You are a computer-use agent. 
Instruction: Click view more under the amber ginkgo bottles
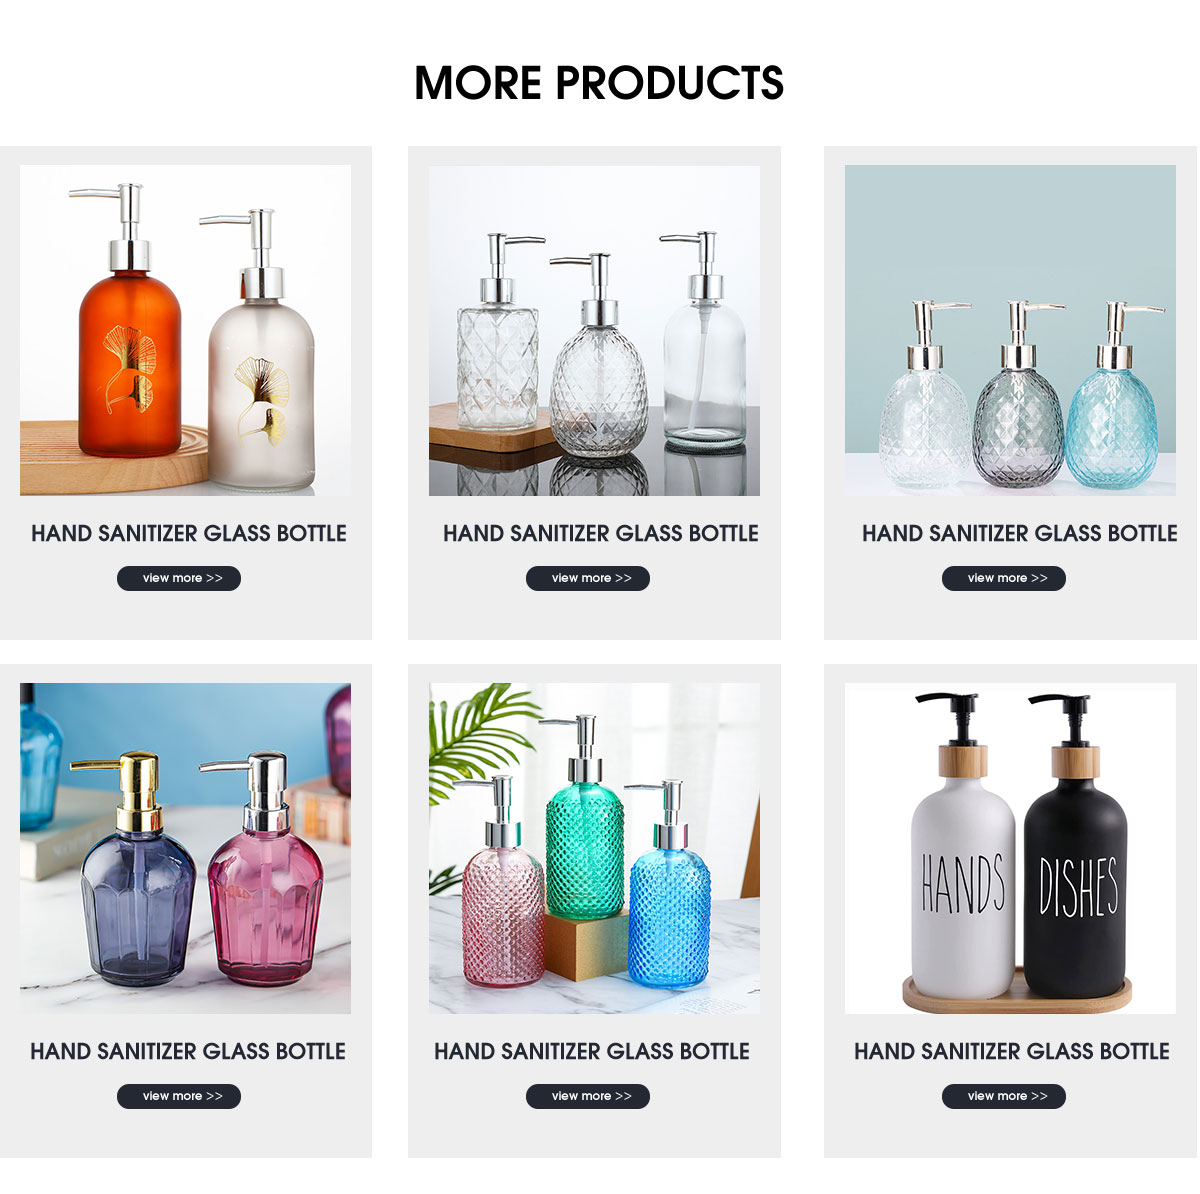[x=179, y=578]
